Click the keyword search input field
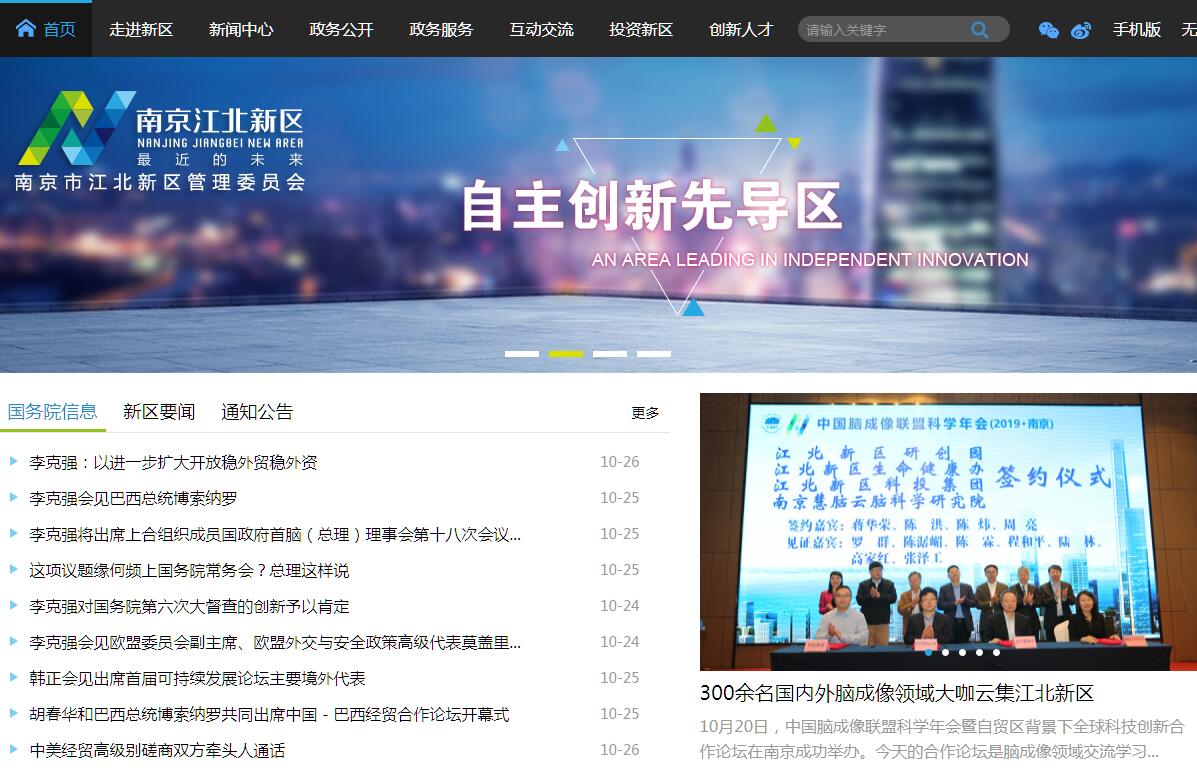Viewport: 1197px width, 770px height. pos(880,29)
